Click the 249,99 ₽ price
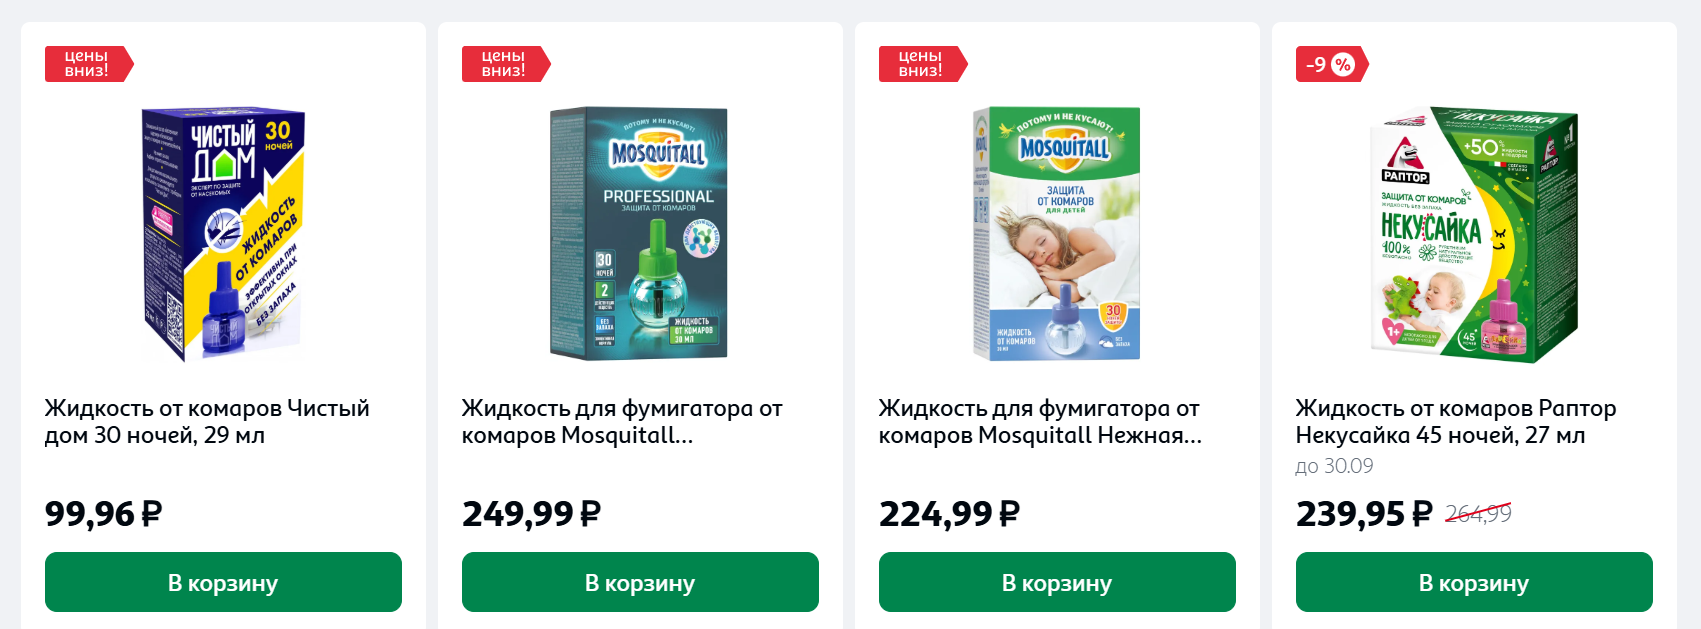Image resolution: width=1701 pixels, height=629 pixels. coord(531,514)
